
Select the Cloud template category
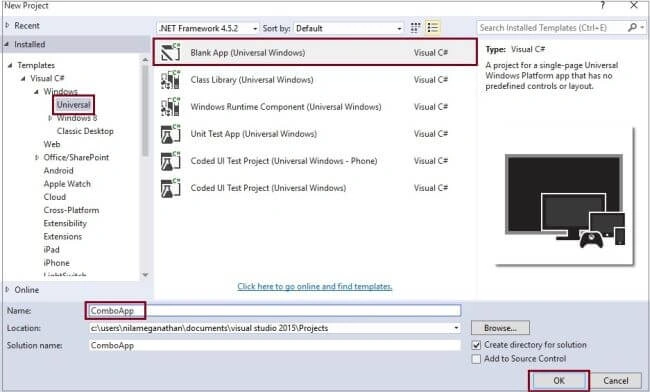click(x=55, y=197)
